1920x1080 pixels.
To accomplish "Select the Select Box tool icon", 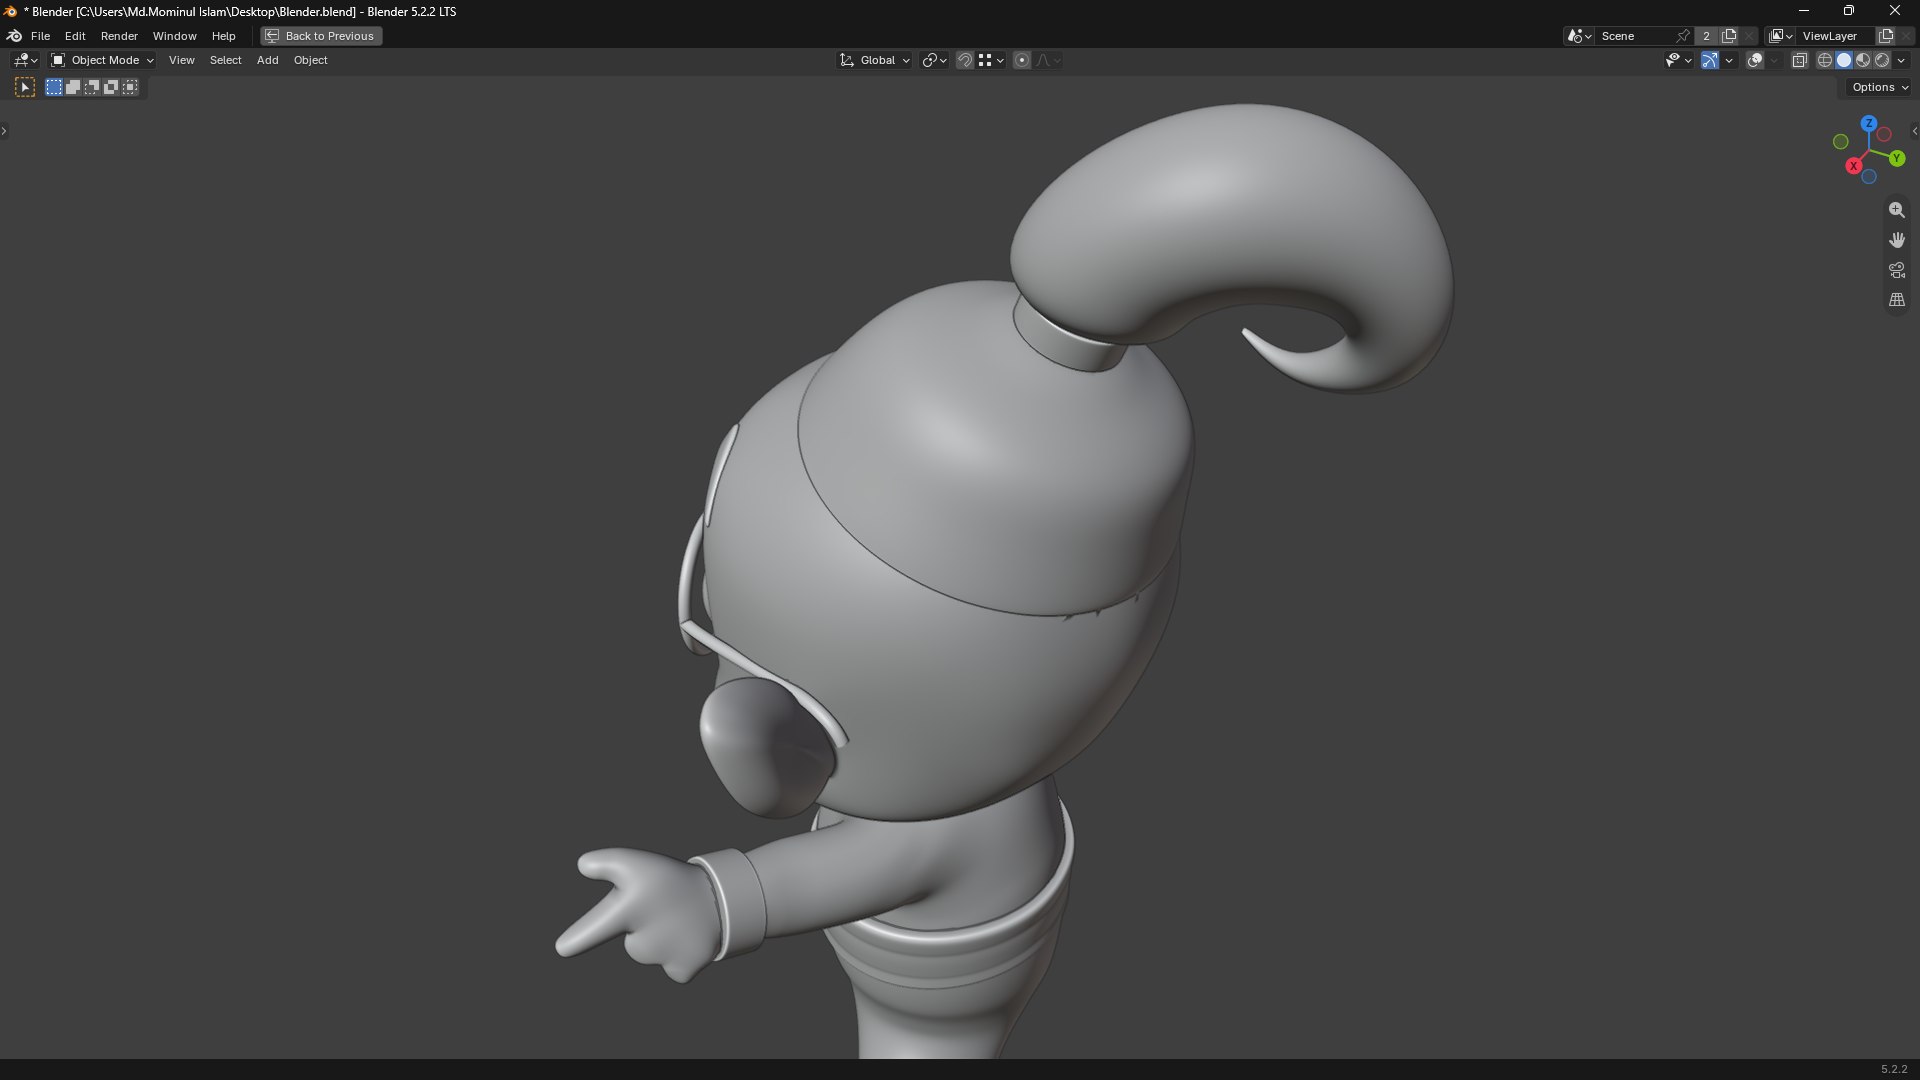I will [25, 88].
